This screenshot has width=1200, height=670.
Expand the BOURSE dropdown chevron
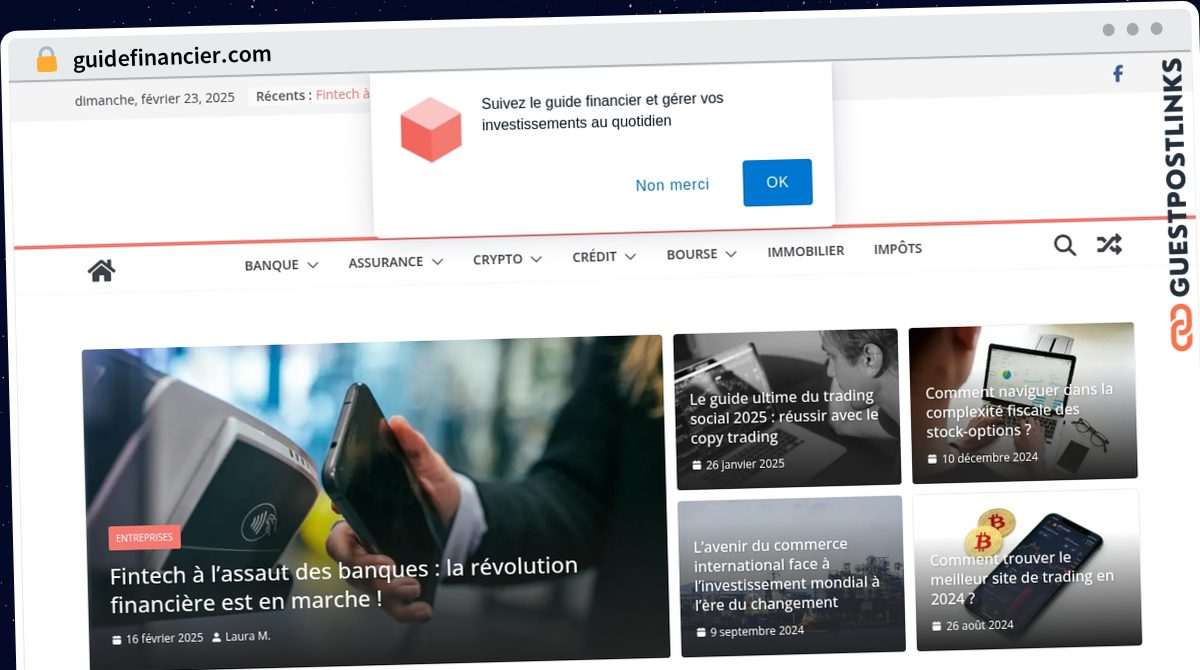click(x=731, y=254)
